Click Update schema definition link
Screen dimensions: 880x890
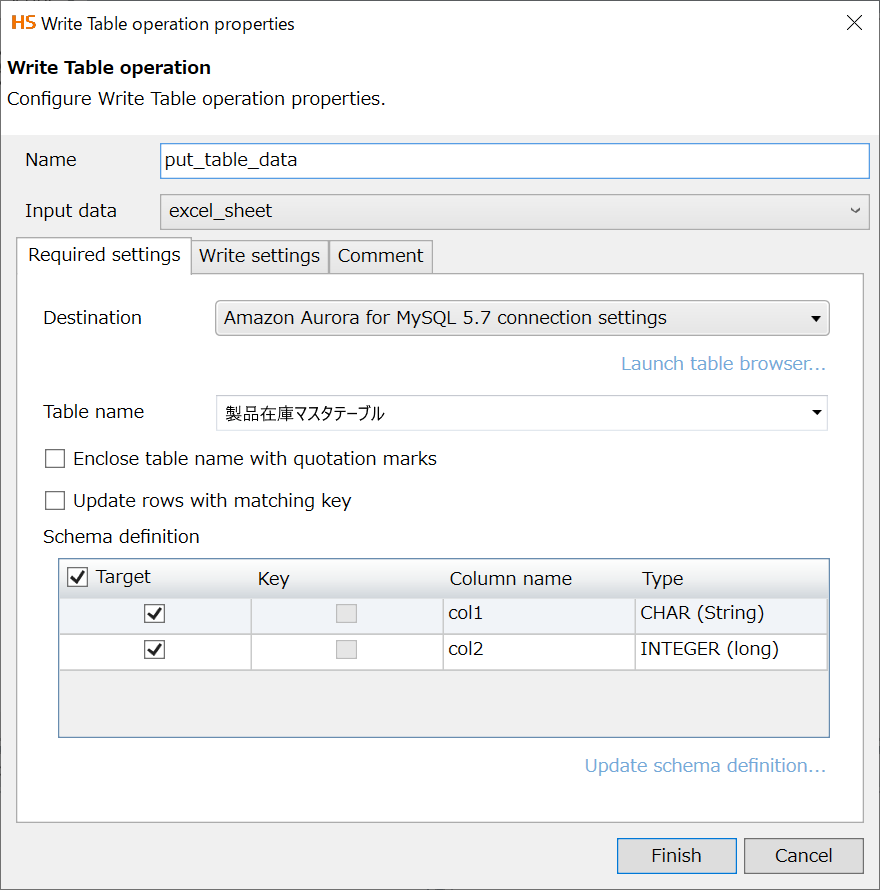pos(705,766)
